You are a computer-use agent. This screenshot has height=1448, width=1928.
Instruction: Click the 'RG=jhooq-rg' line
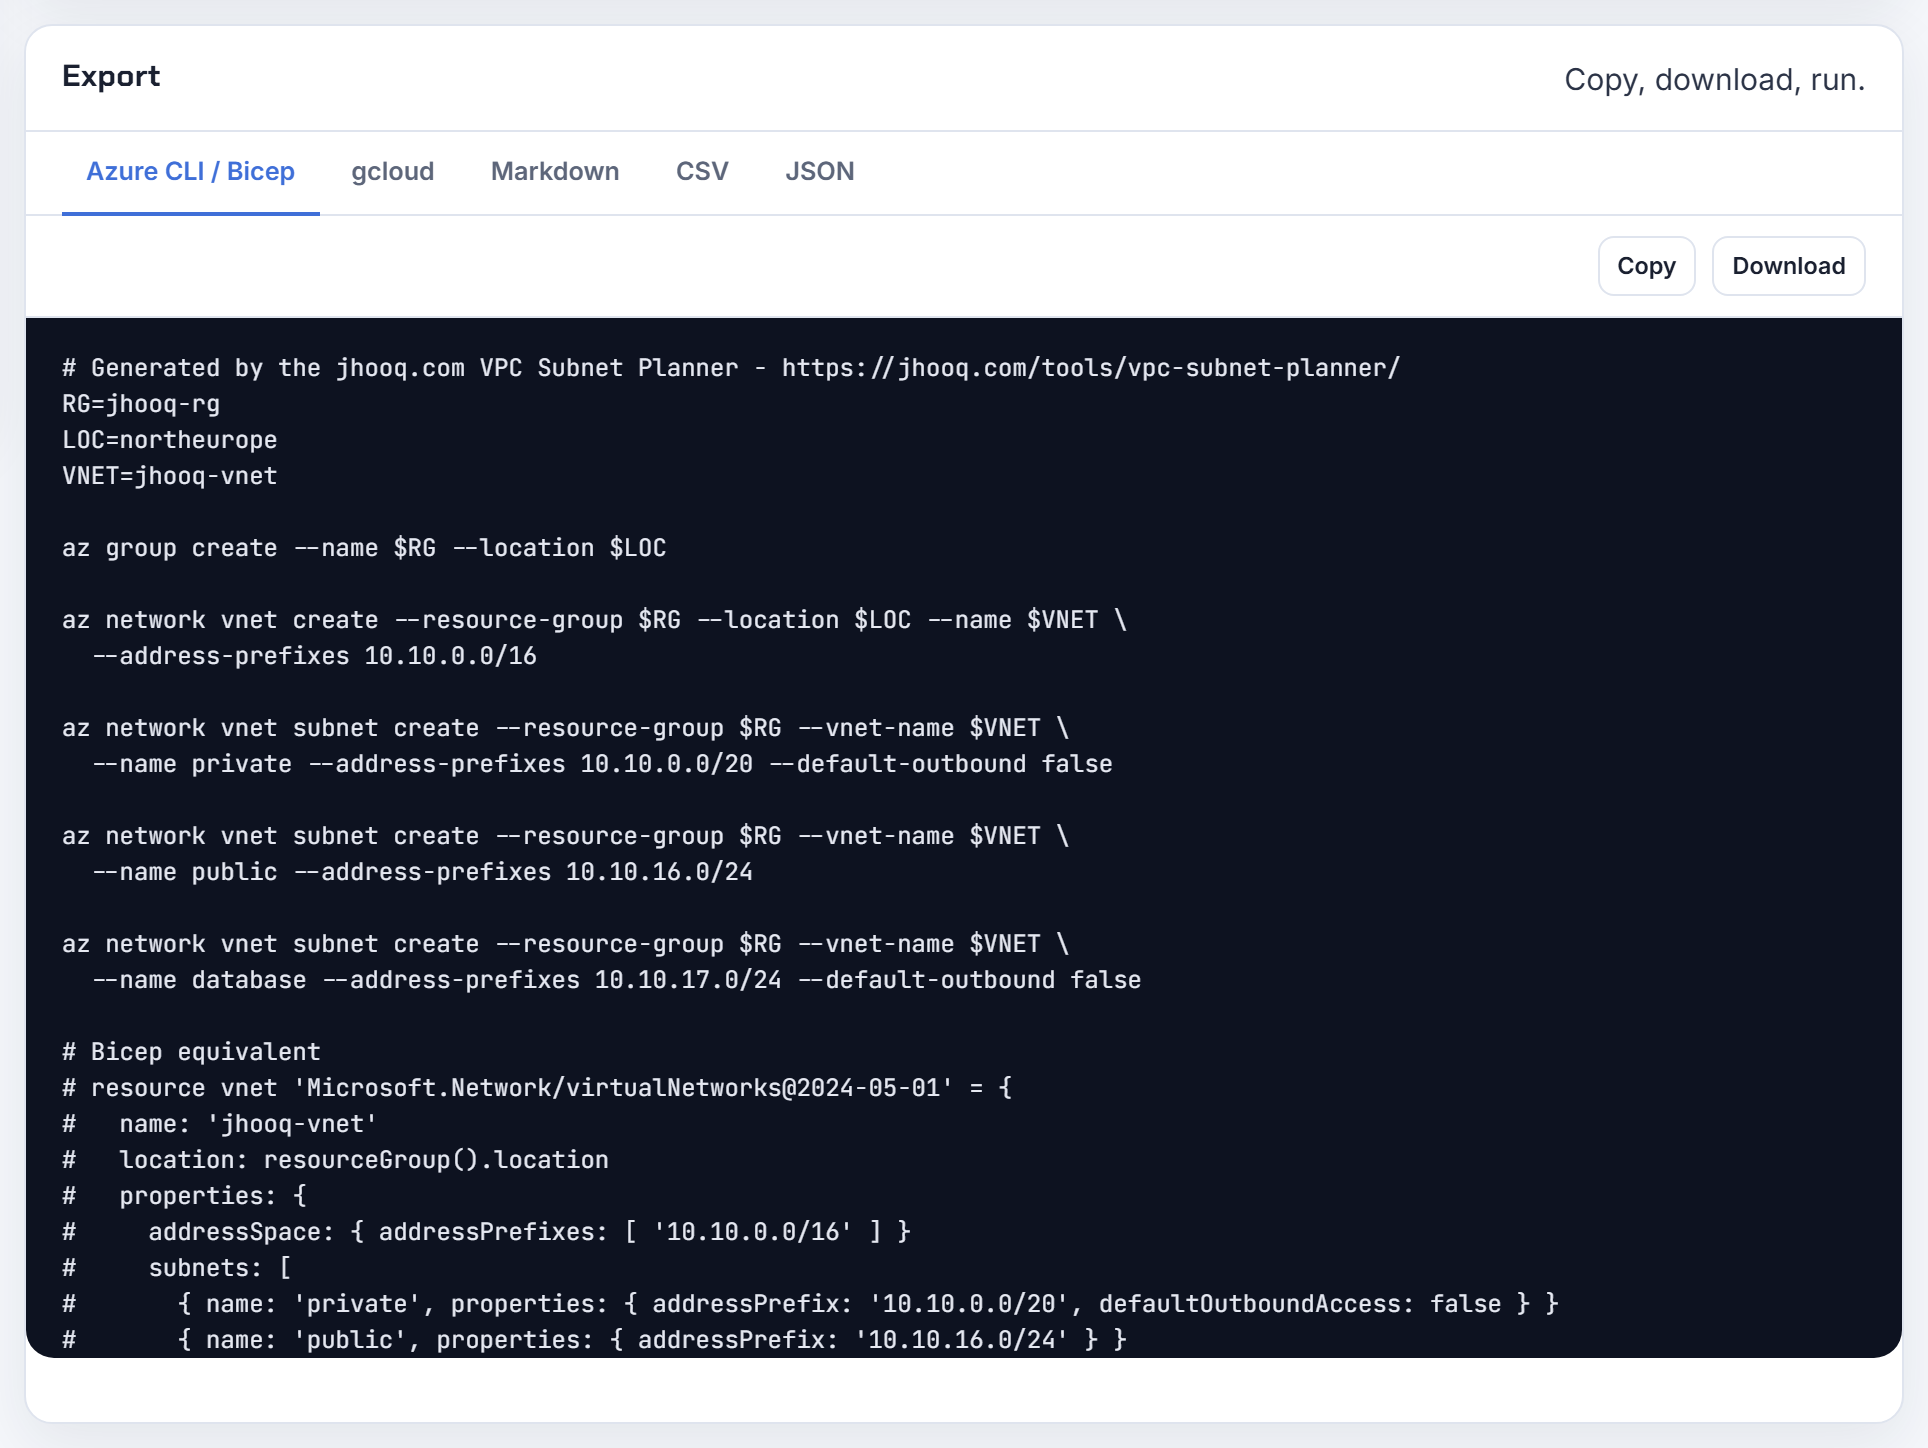tap(141, 404)
